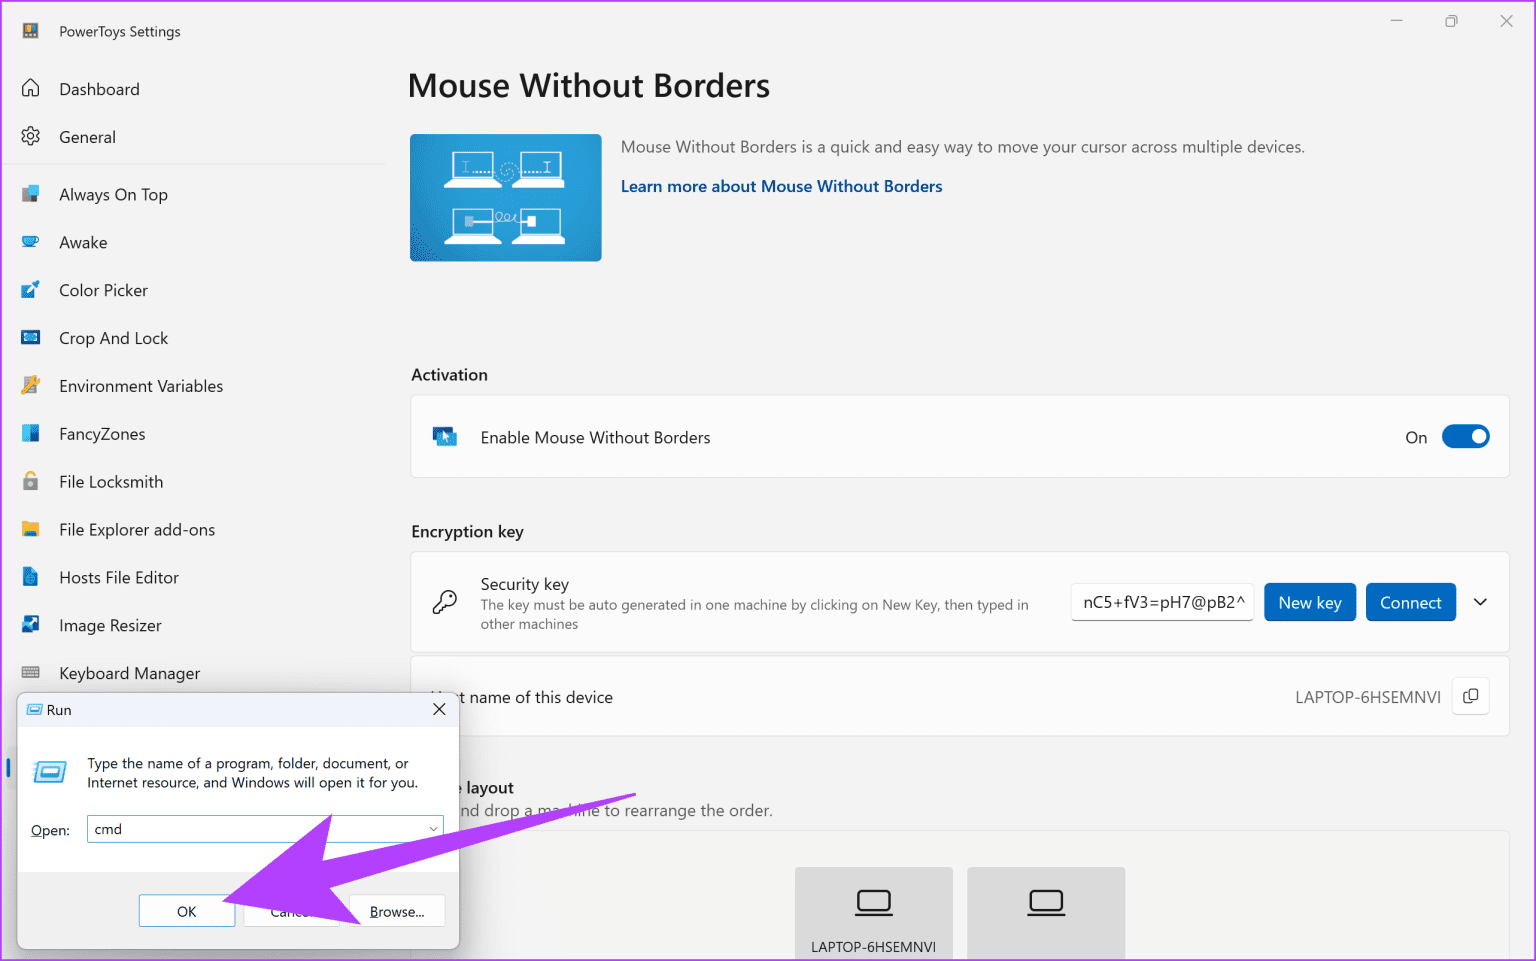Click the Keyboard Manager icon
The height and width of the screenshot is (961, 1536).
click(x=30, y=673)
